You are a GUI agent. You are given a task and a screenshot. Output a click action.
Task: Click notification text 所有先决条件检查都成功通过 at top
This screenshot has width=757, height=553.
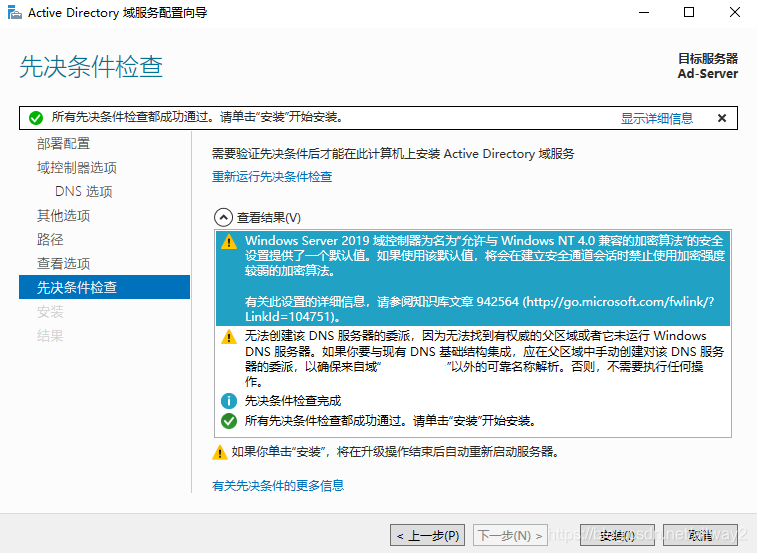(197, 117)
